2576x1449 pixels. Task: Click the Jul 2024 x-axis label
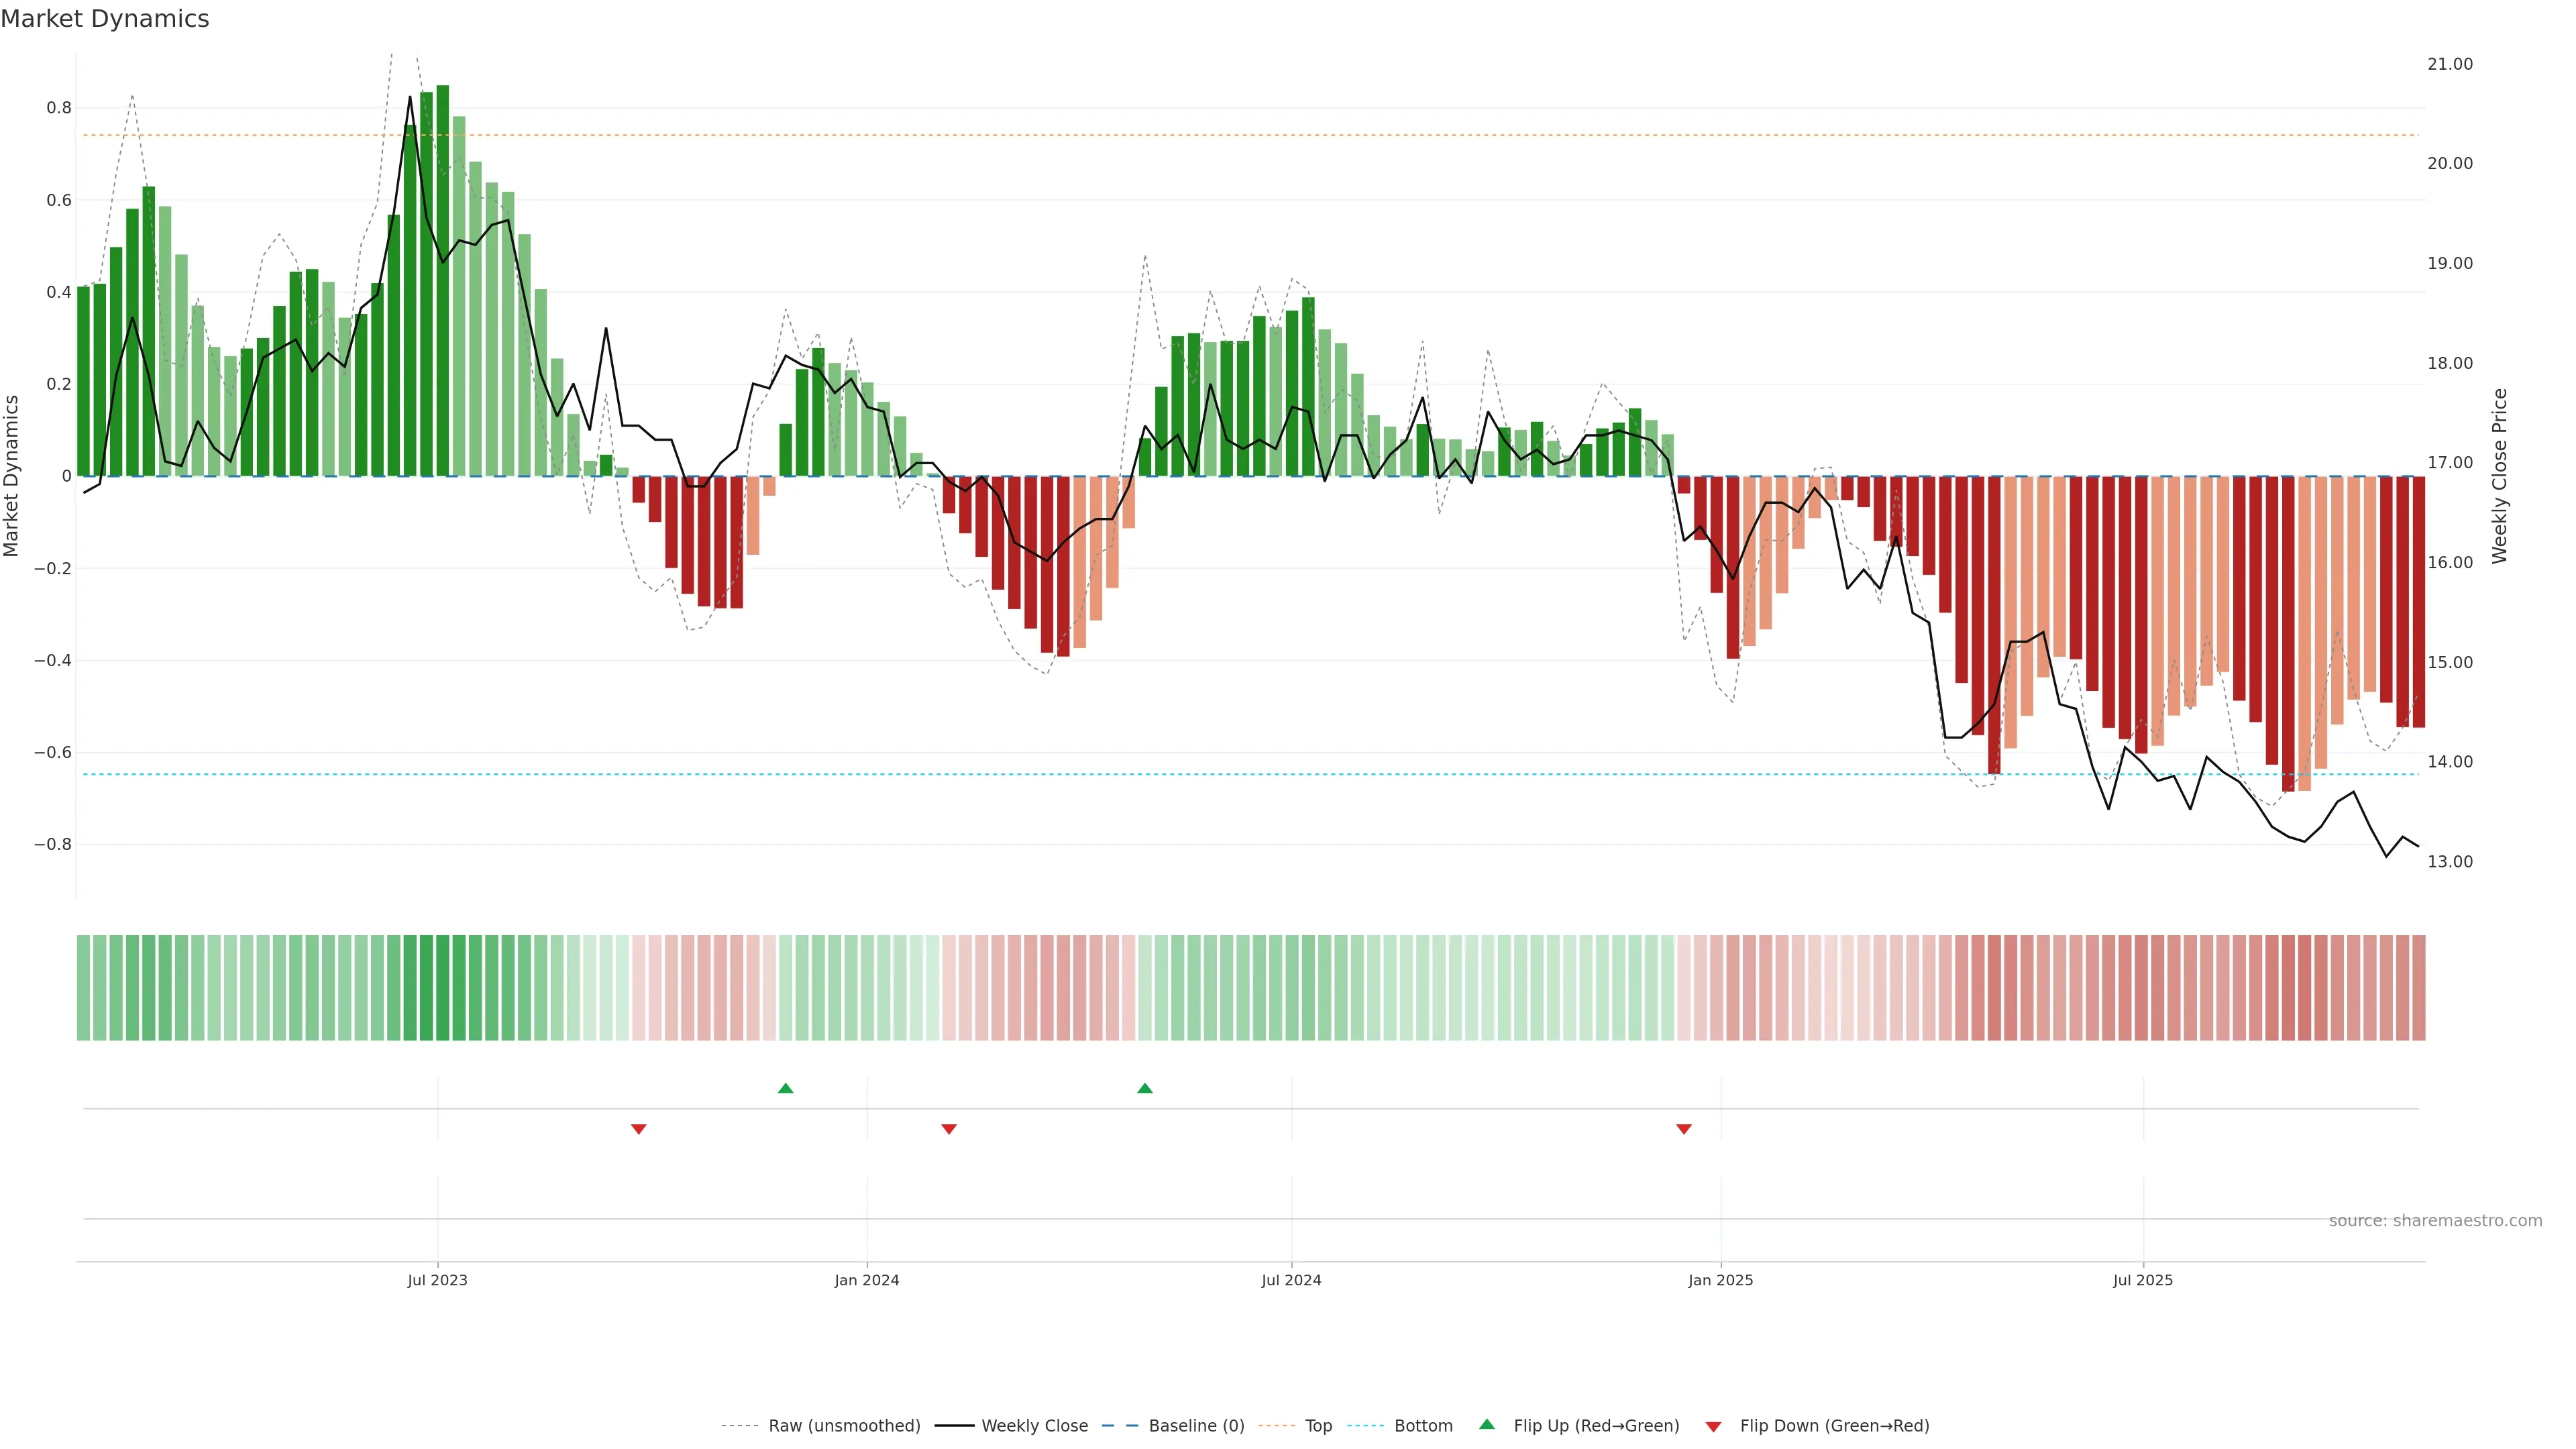pyautogui.click(x=1291, y=1280)
